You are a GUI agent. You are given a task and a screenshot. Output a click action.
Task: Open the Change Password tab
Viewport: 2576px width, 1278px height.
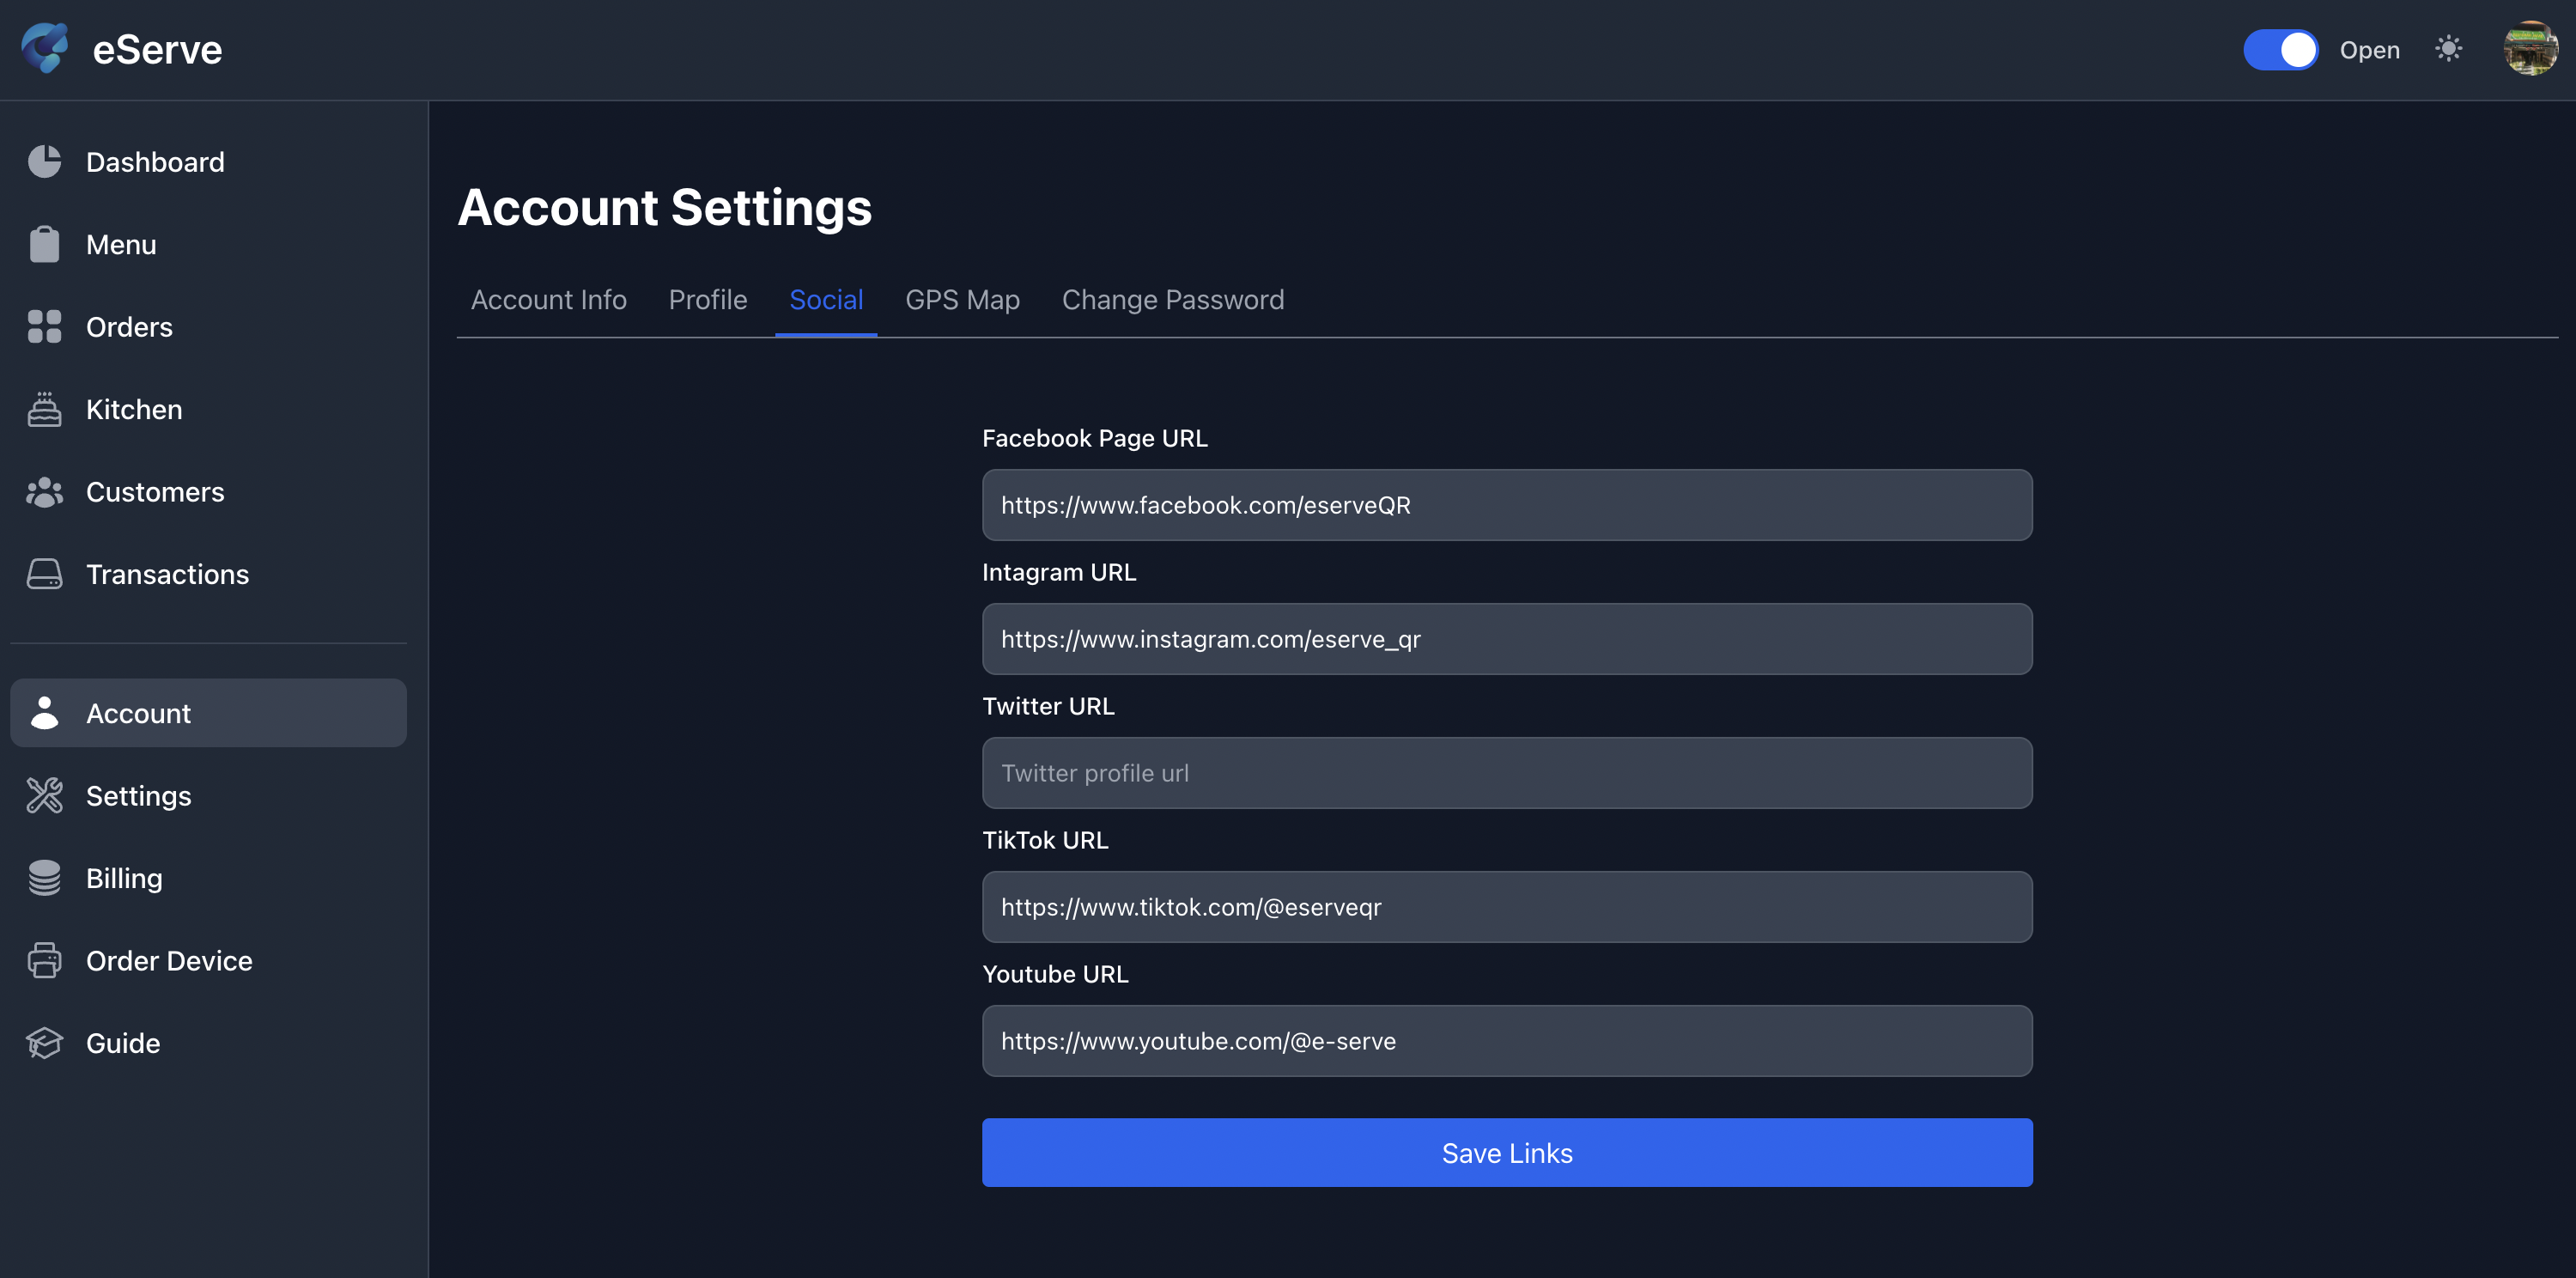click(1172, 300)
